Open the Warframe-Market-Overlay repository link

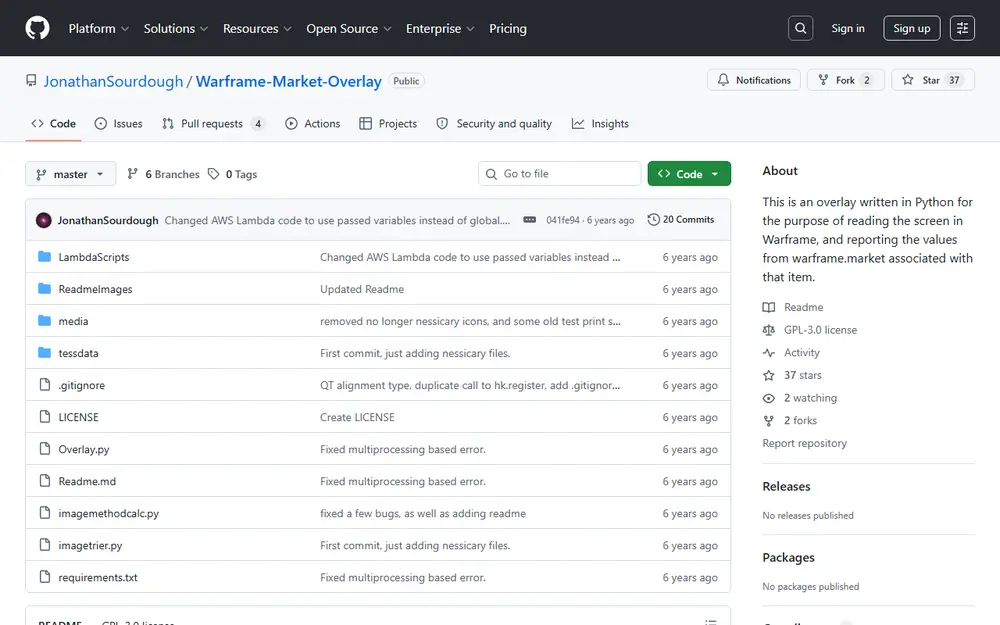point(288,82)
